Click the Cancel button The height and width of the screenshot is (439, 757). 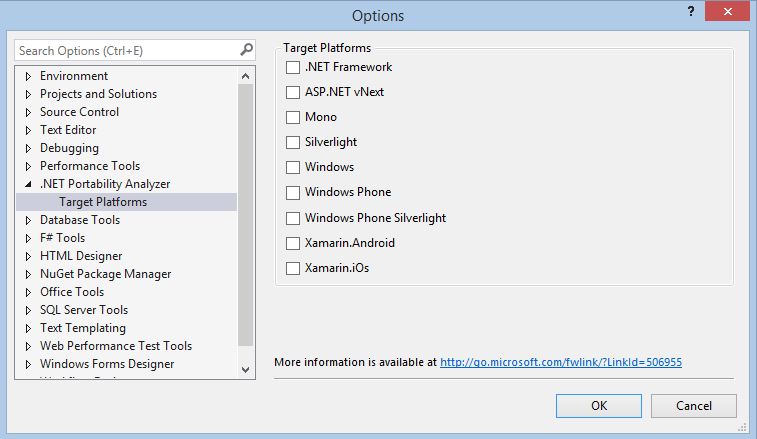694,406
